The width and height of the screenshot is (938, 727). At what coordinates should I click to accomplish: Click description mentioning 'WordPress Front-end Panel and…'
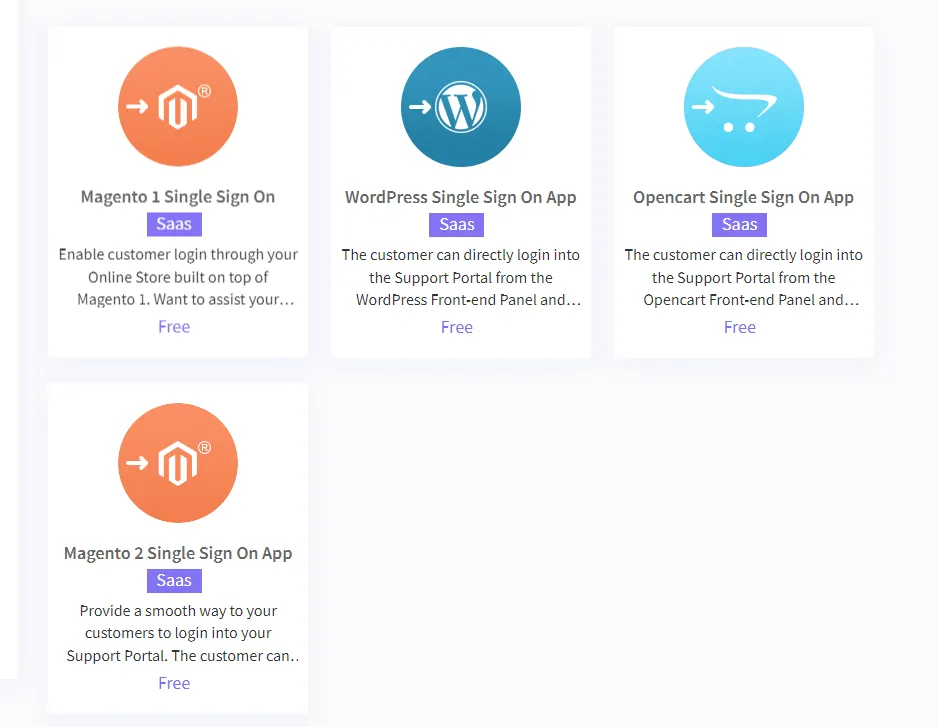461,278
